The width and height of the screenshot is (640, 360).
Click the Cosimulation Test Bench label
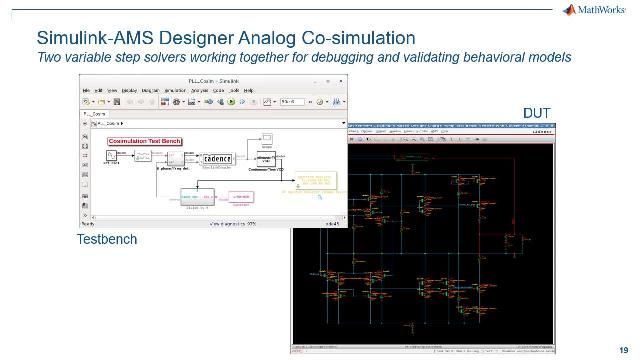coord(145,141)
